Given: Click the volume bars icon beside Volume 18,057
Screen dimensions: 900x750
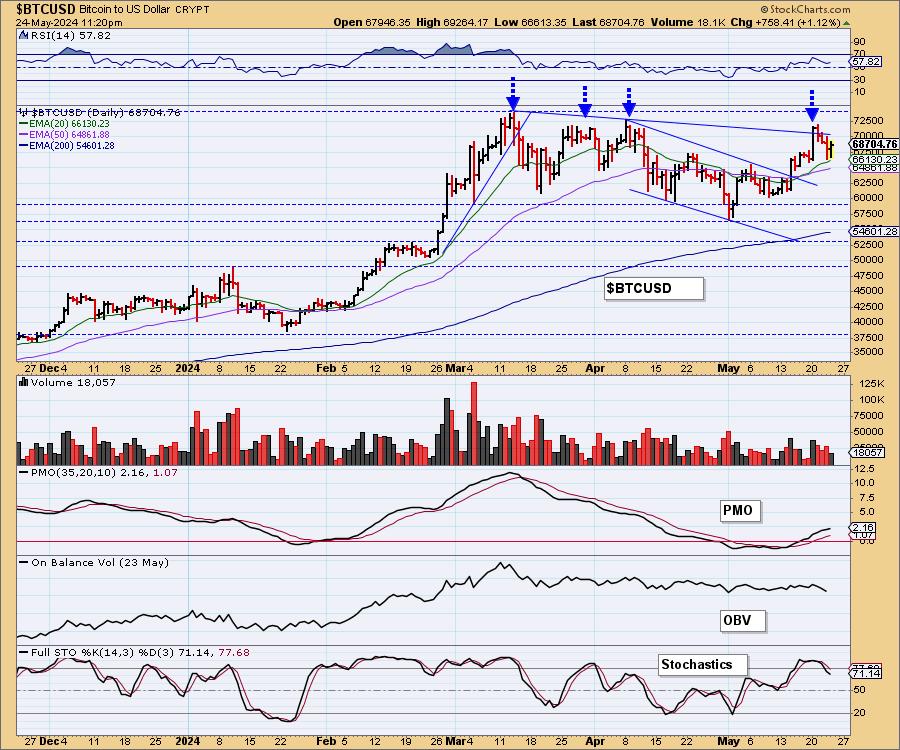Looking at the screenshot, I should tap(24, 382).
